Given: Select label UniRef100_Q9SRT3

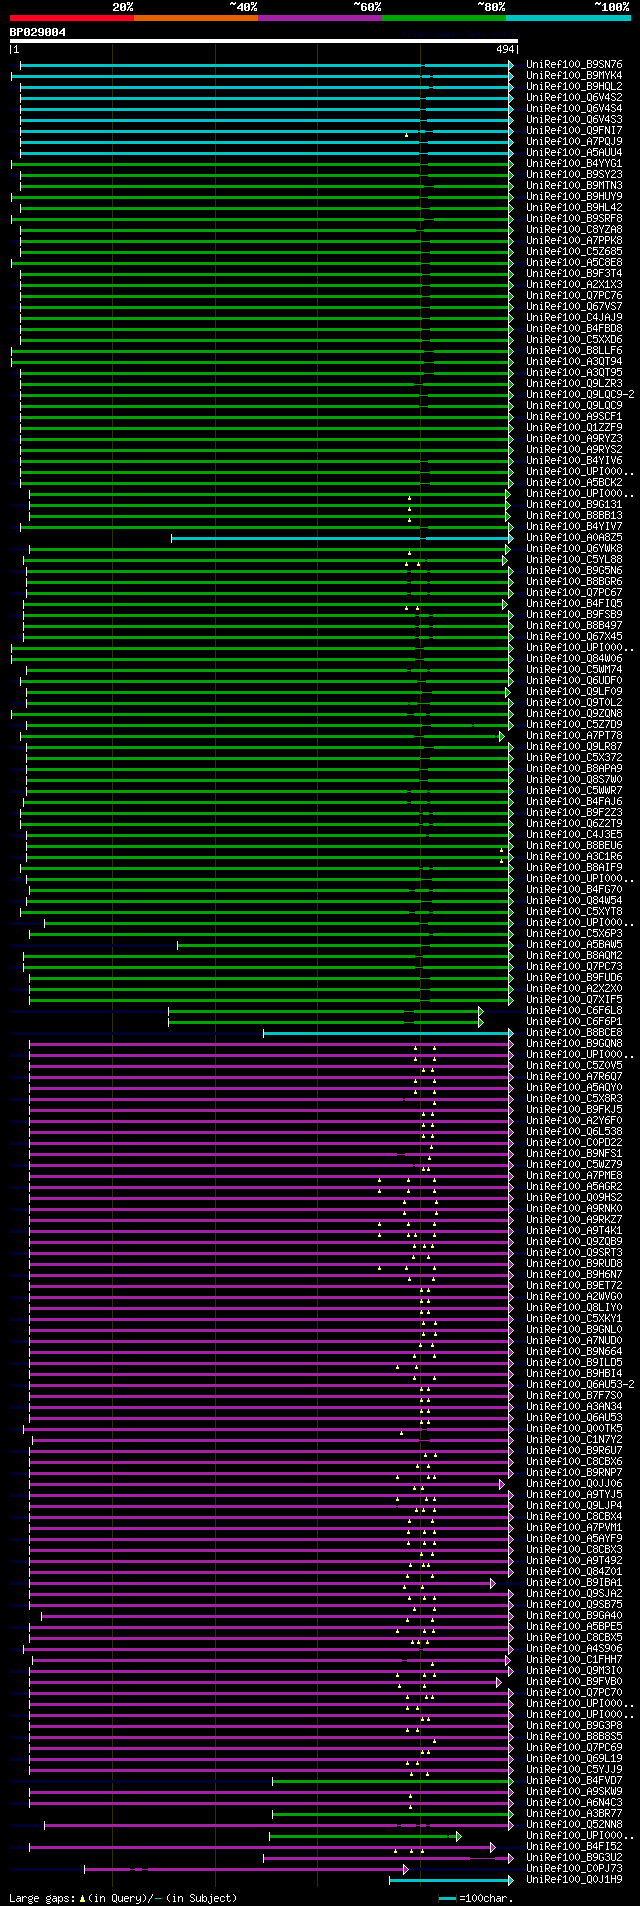Looking at the screenshot, I should 574,1253.
